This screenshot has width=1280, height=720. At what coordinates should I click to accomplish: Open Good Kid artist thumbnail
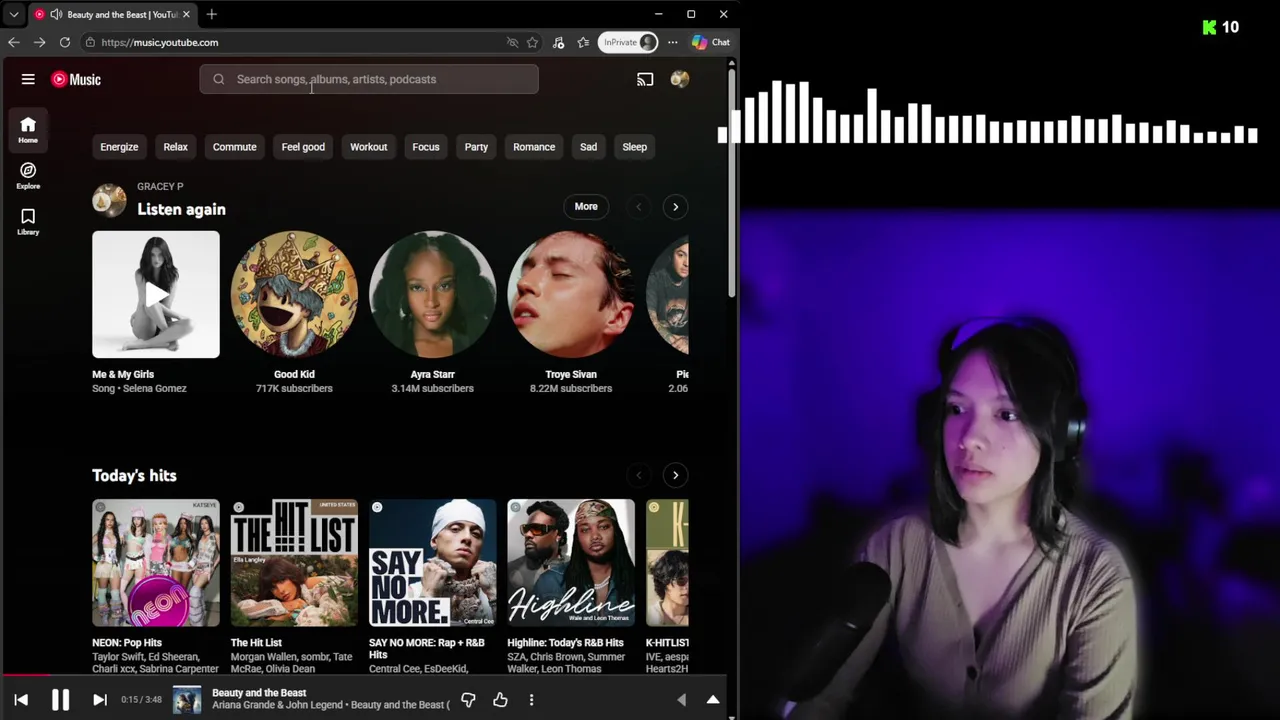point(294,294)
